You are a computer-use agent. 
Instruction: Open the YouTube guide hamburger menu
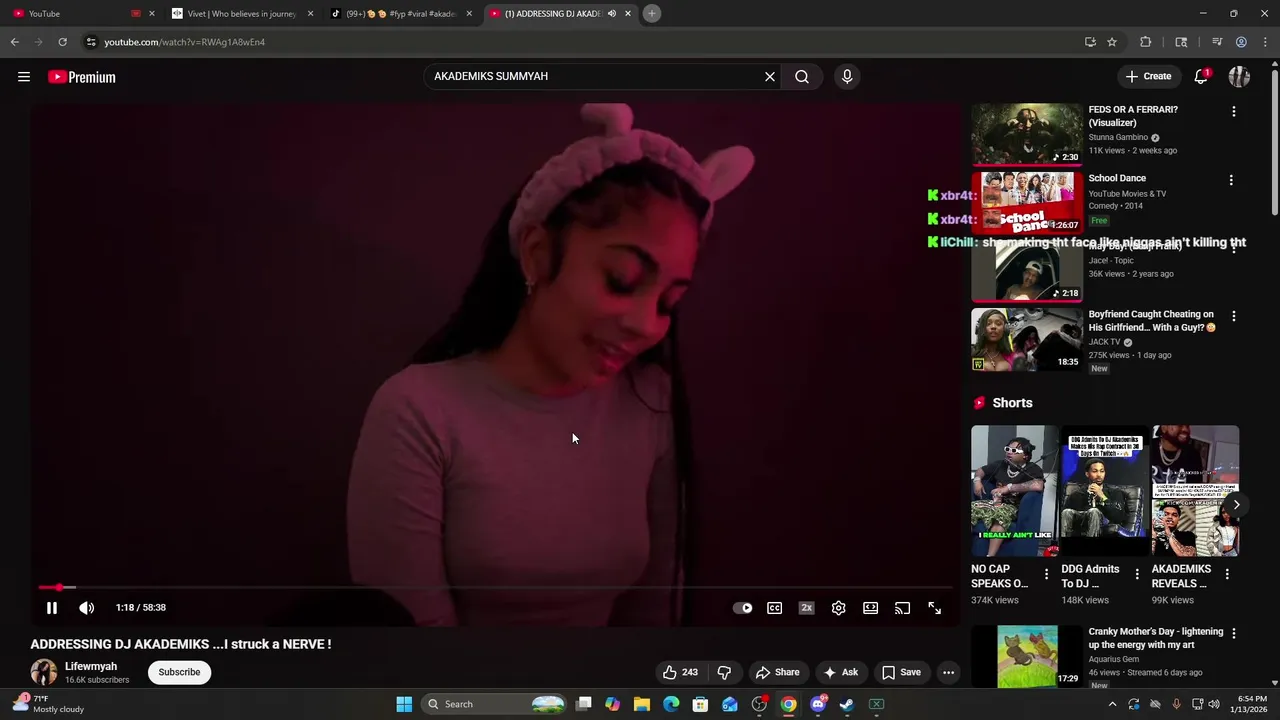(x=24, y=77)
